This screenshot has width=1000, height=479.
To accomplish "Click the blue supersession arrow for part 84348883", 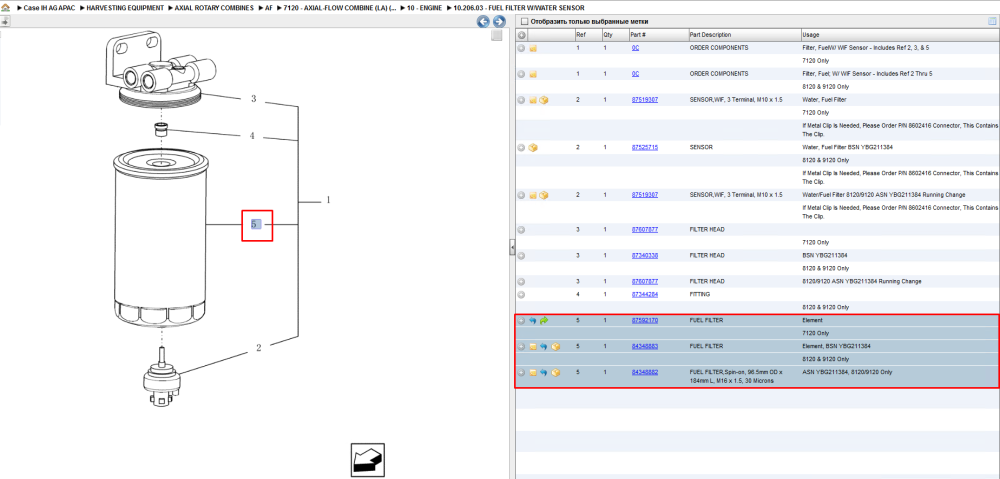I will click(x=544, y=346).
